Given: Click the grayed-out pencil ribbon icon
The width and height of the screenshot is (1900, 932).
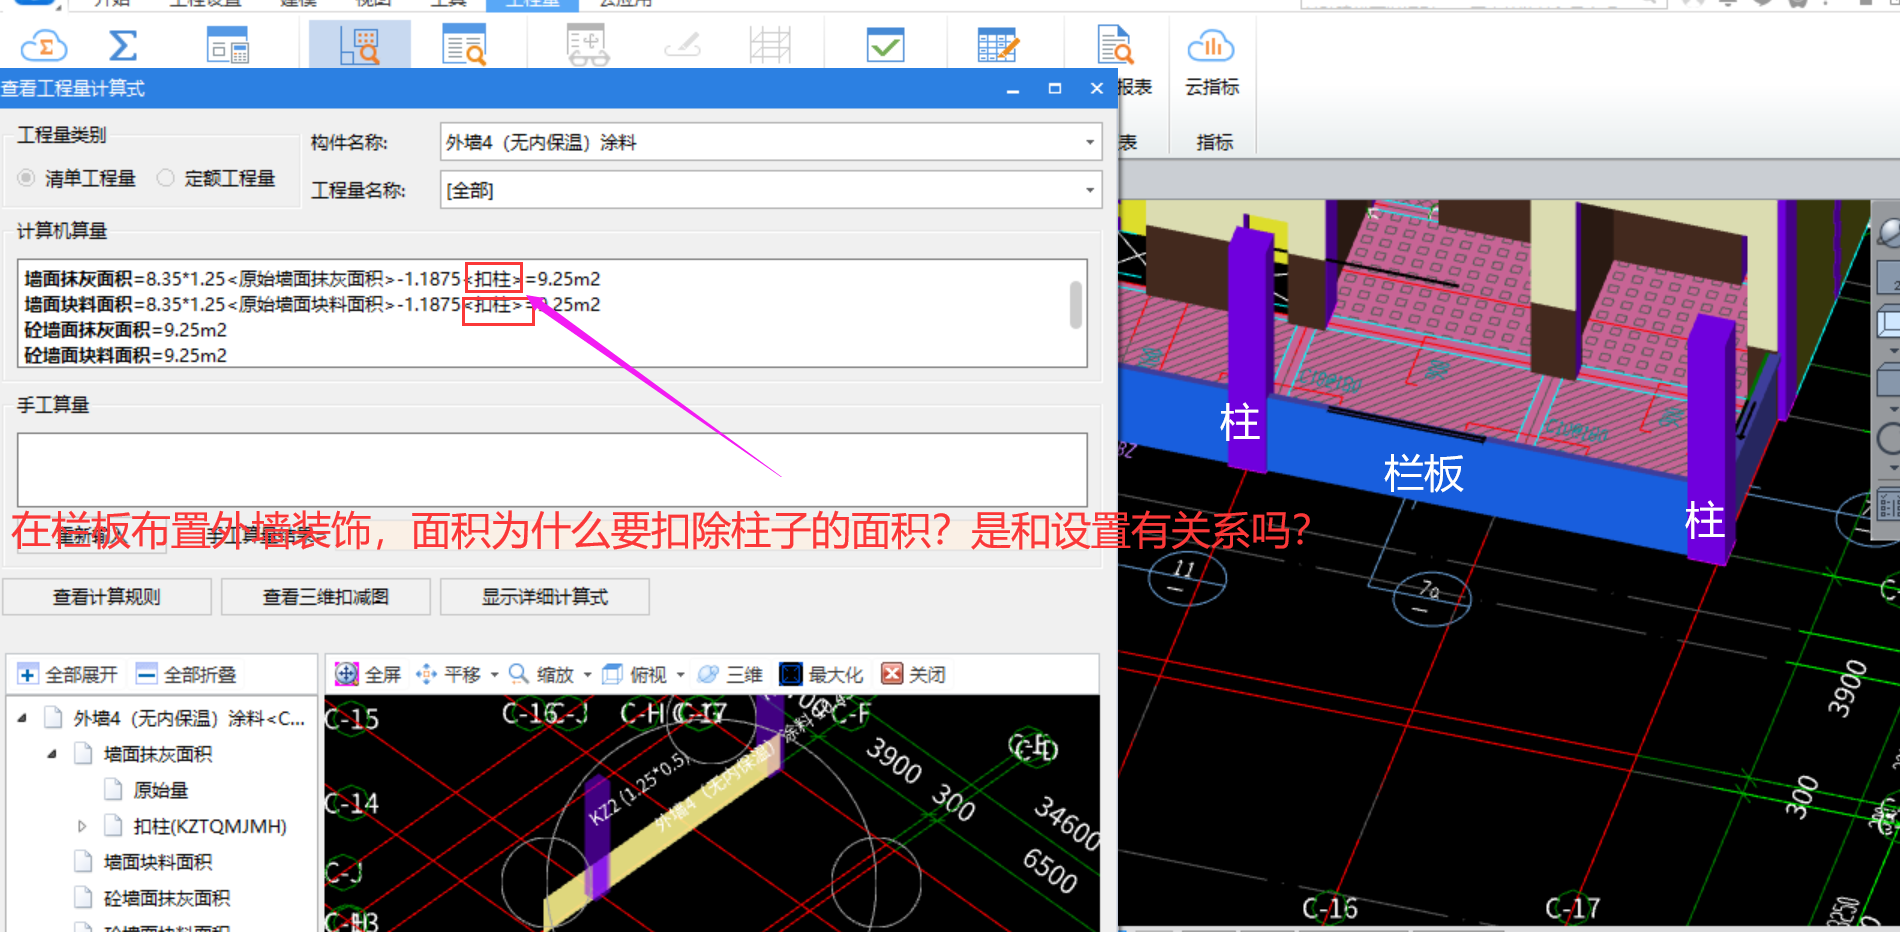Looking at the screenshot, I should (683, 46).
